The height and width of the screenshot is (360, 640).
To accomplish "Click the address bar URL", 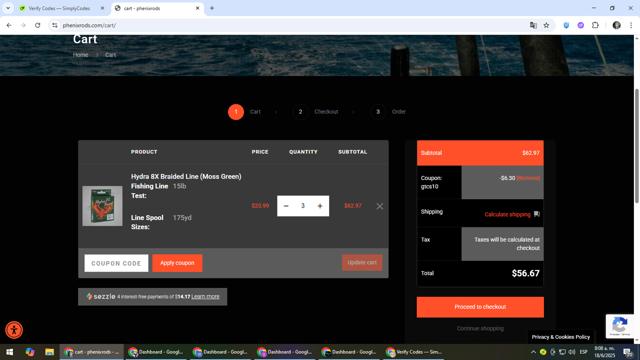I will 89,25.
